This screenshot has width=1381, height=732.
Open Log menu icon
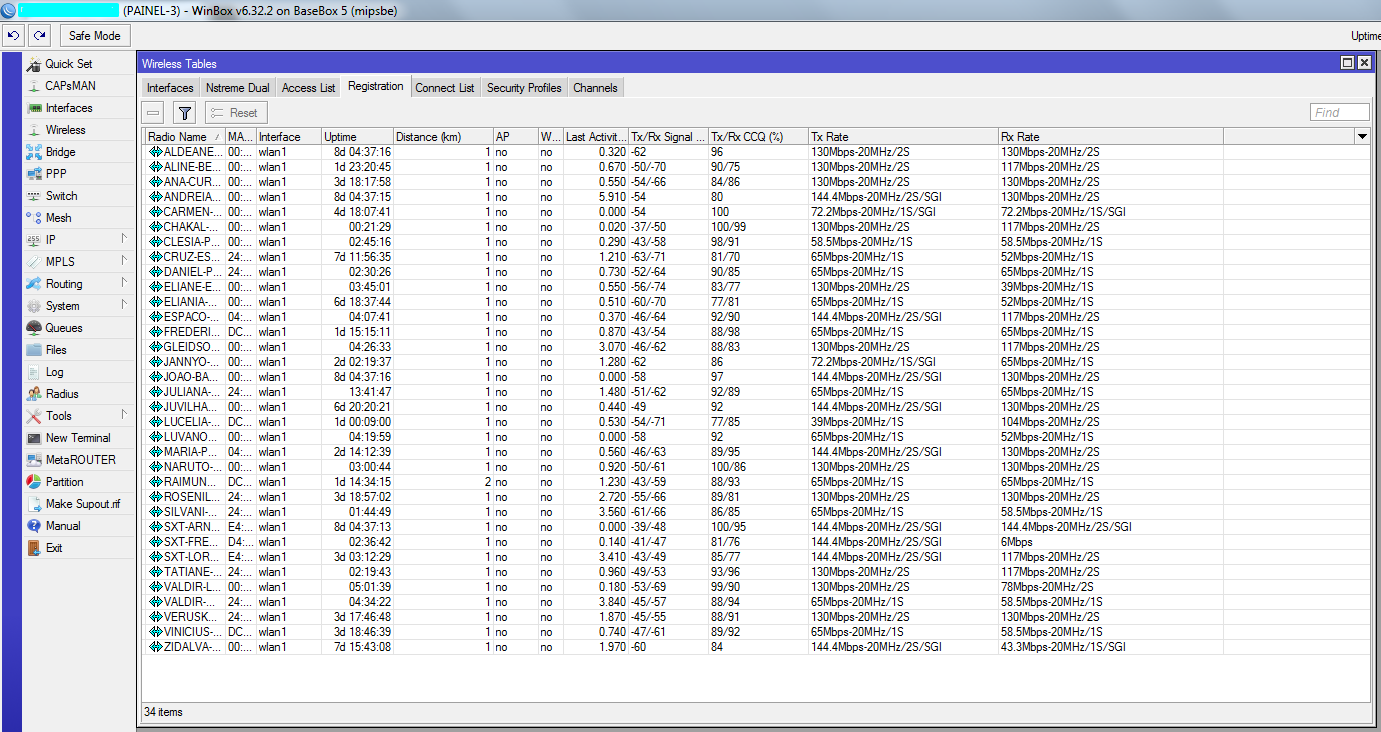tap(34, 372)
